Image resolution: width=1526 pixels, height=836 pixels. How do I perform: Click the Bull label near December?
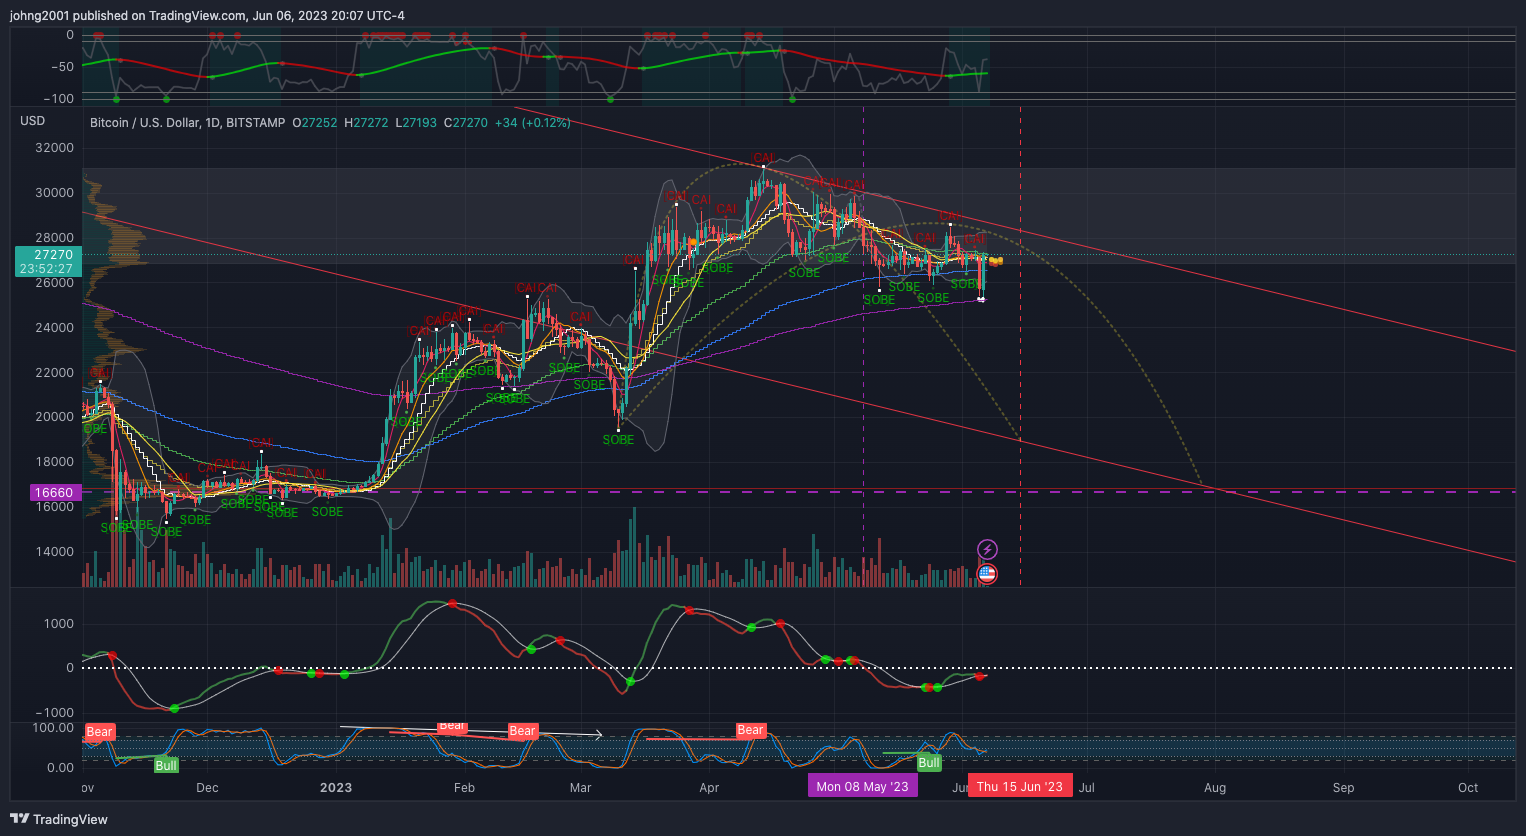[166, 765]
